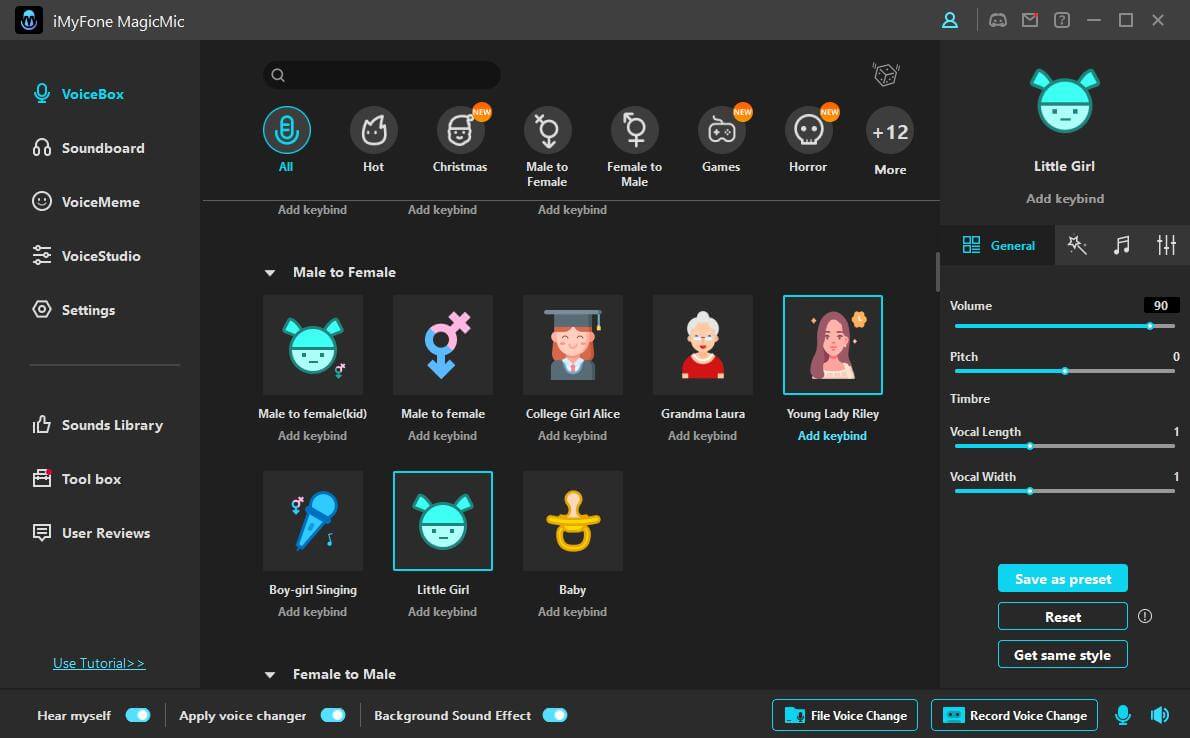Choose the Little Girl voice tile
This screenshot has width=1190, height=738.
point(442,521)
